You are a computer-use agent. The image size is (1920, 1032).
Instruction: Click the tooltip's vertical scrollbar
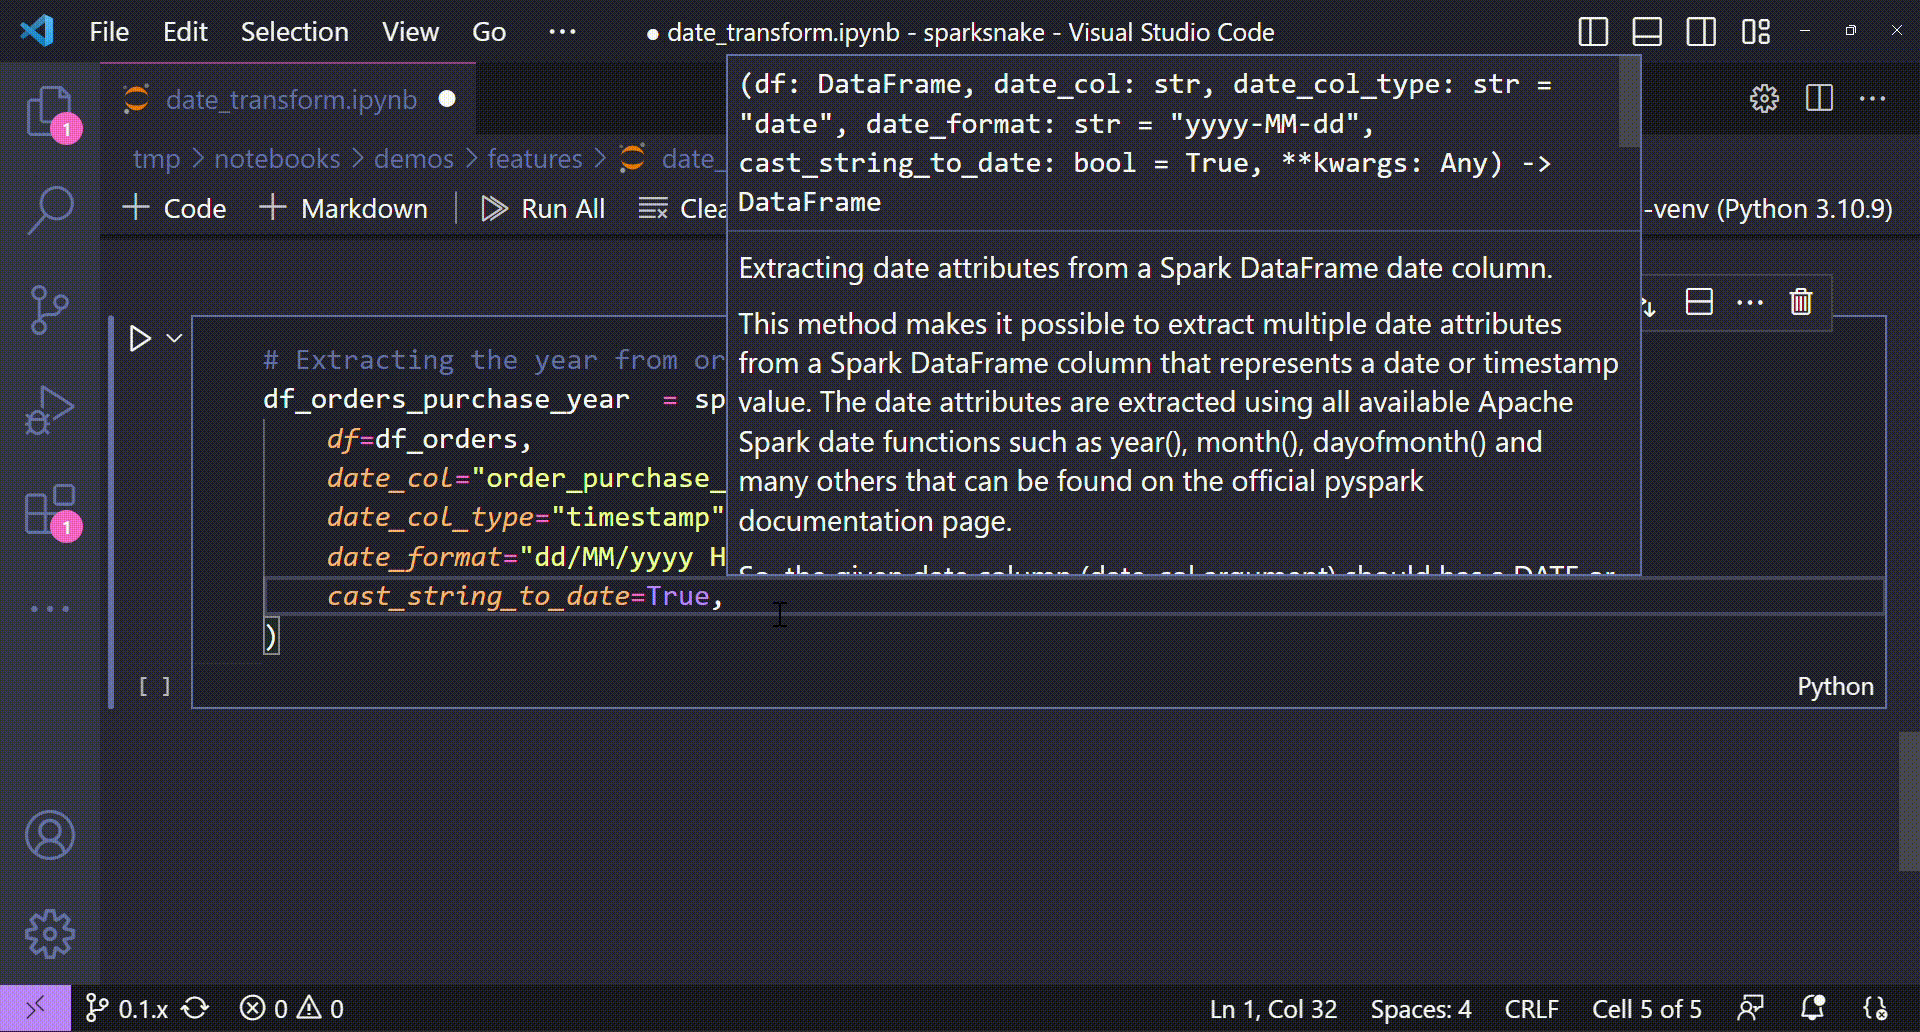coord(1629,100)
